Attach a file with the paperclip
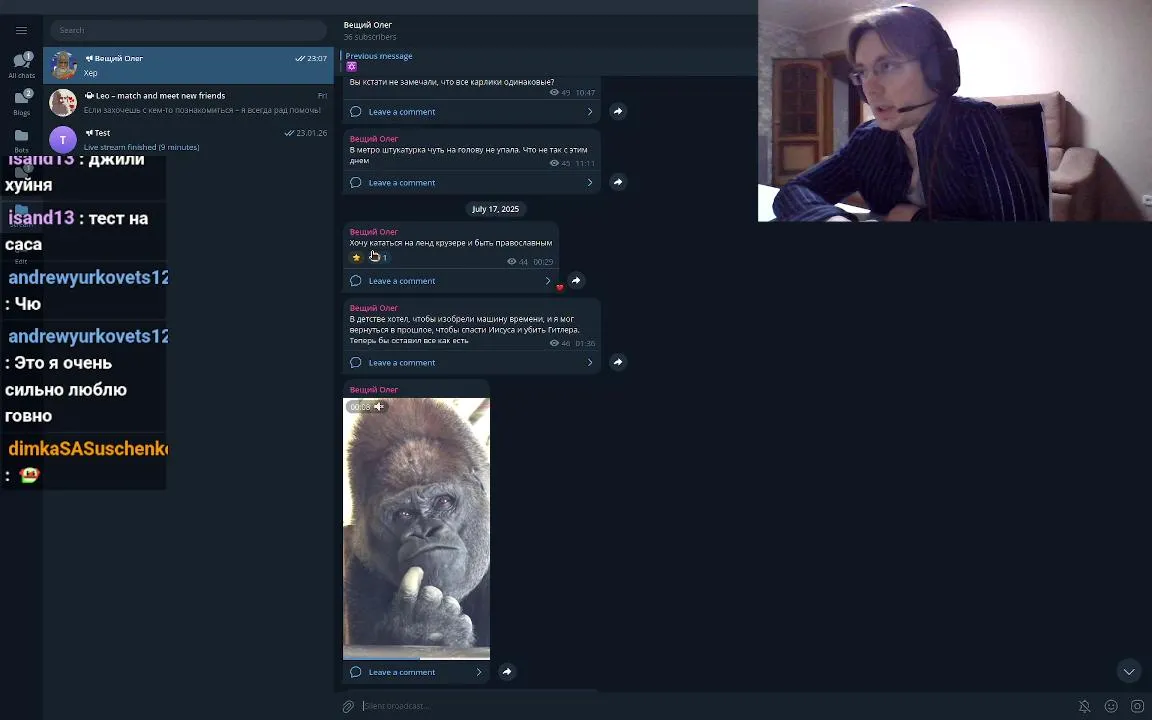 coord(348,706)
